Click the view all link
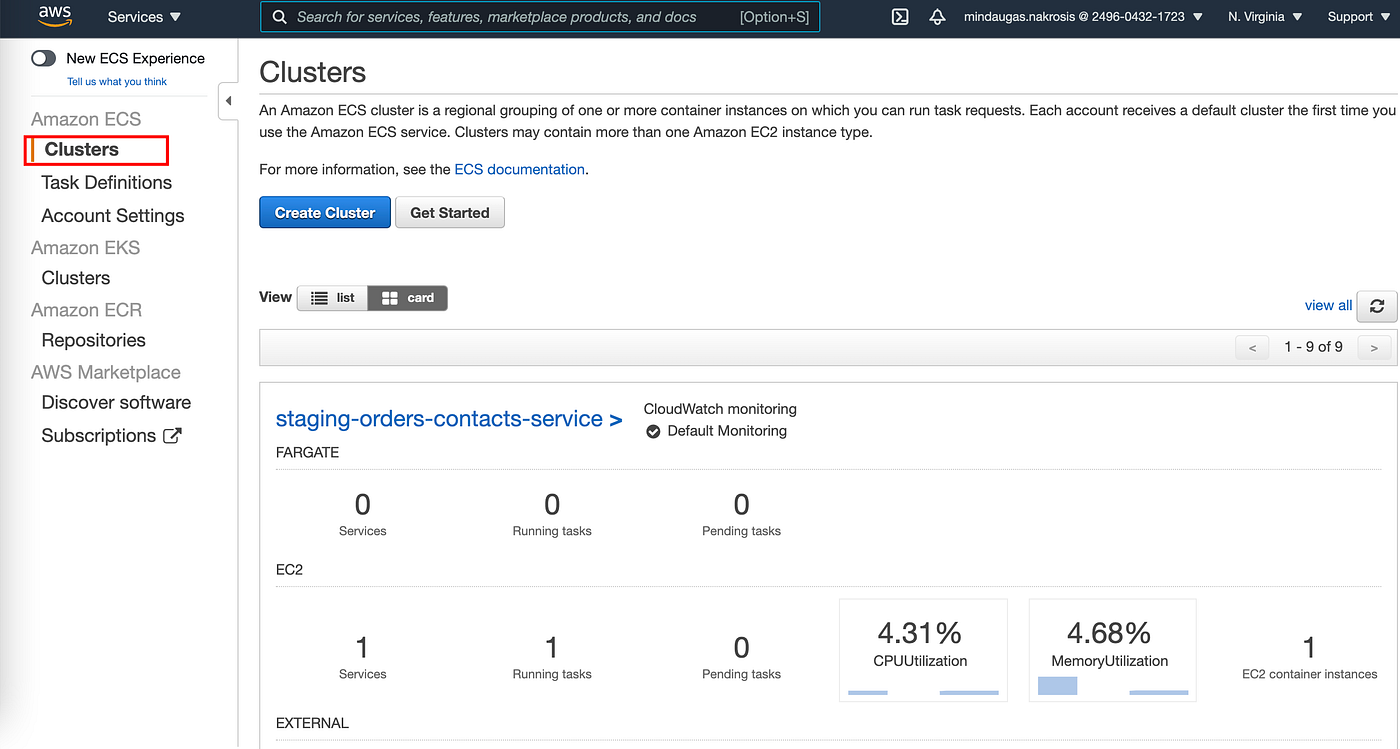The height and width of the screenshot is (749, 1400). click(1328, 305)
